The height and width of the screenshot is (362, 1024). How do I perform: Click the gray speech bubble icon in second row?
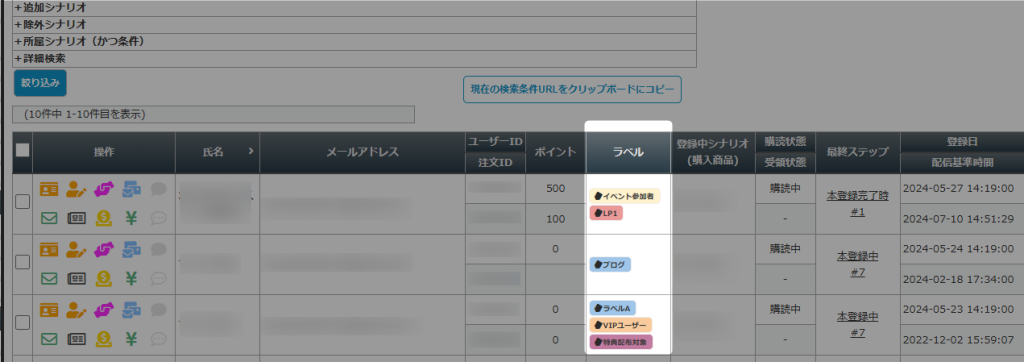[x=159, y=250]
